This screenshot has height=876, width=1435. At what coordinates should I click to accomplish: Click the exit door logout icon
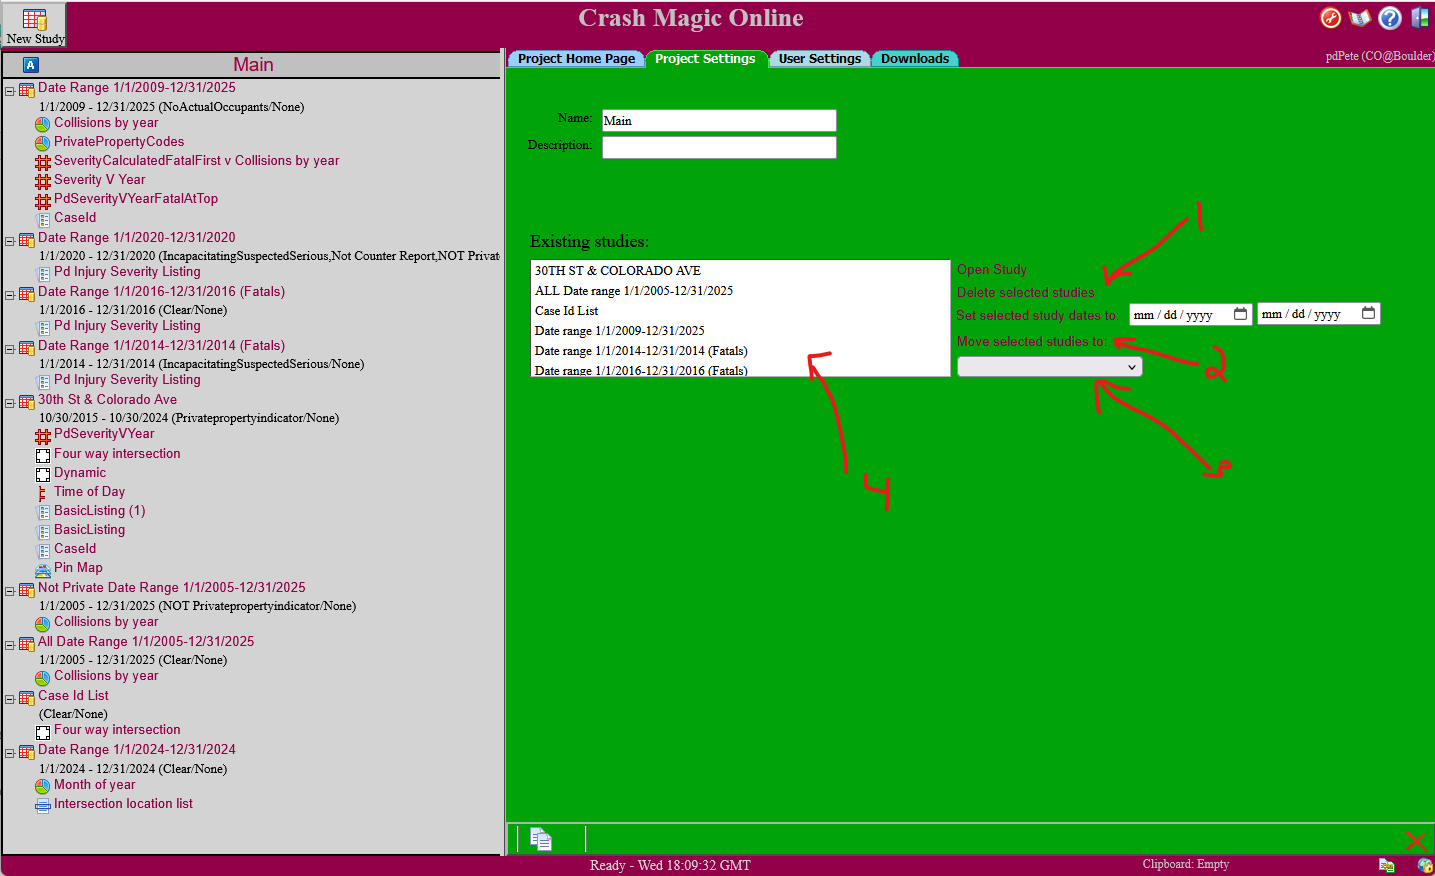[1420, 18]
